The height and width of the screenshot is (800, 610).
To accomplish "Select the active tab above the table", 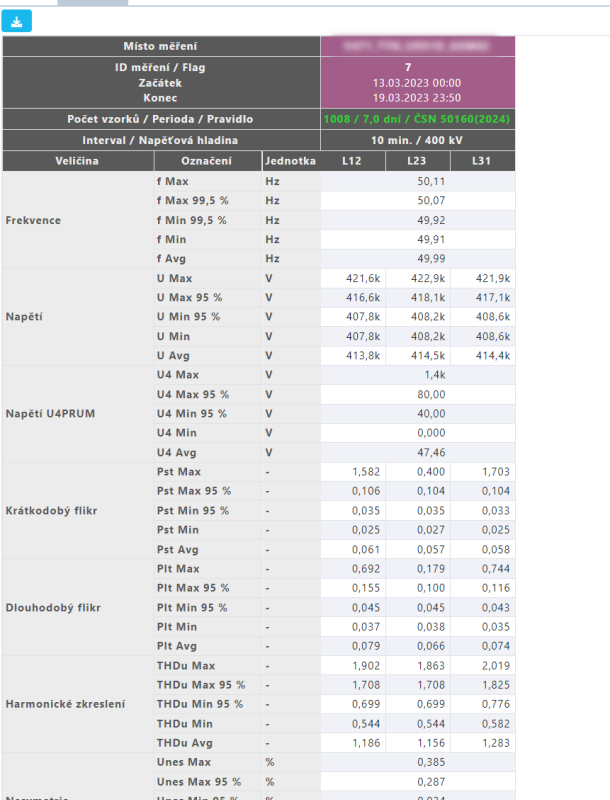I will pyautogui.click(x=92, y=3).
